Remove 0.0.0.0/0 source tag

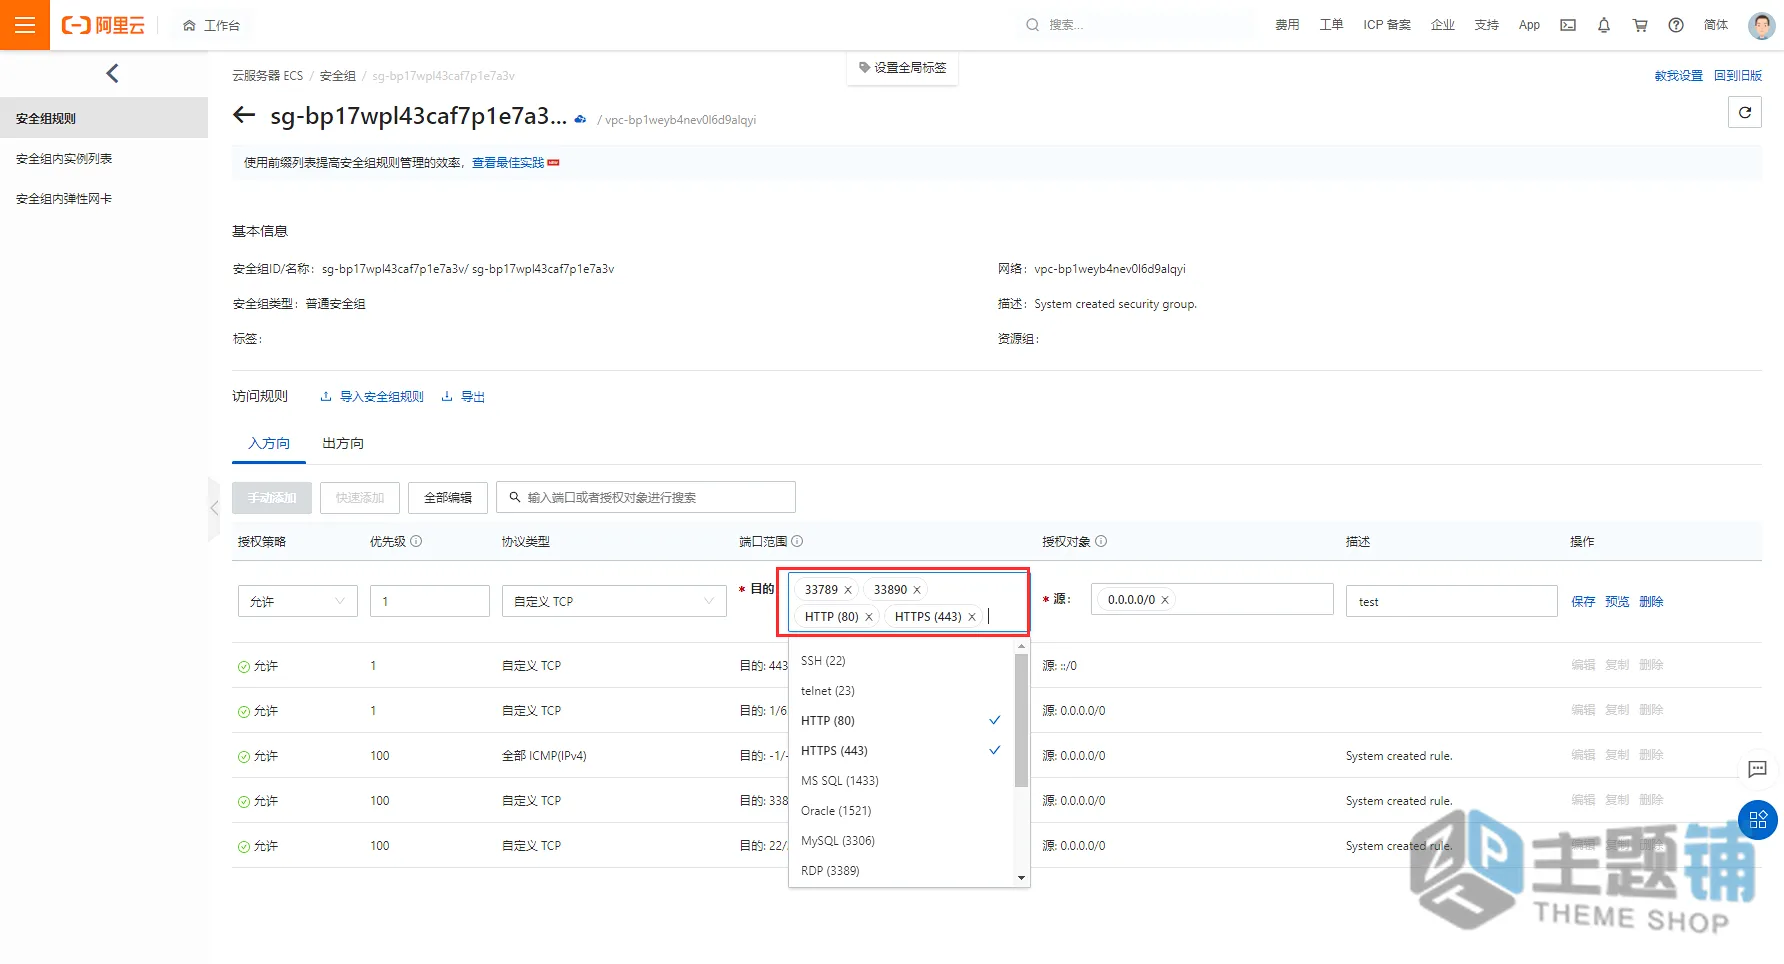1165,600
